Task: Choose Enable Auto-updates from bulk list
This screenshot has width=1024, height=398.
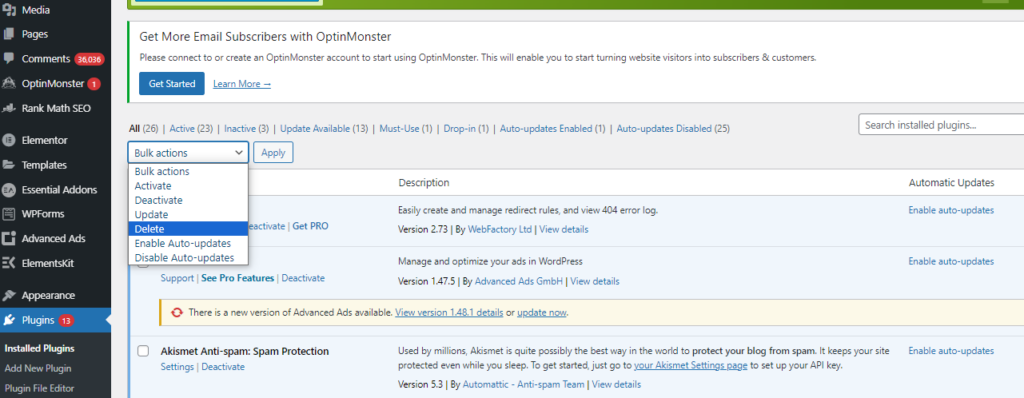Action: point(188,243)
